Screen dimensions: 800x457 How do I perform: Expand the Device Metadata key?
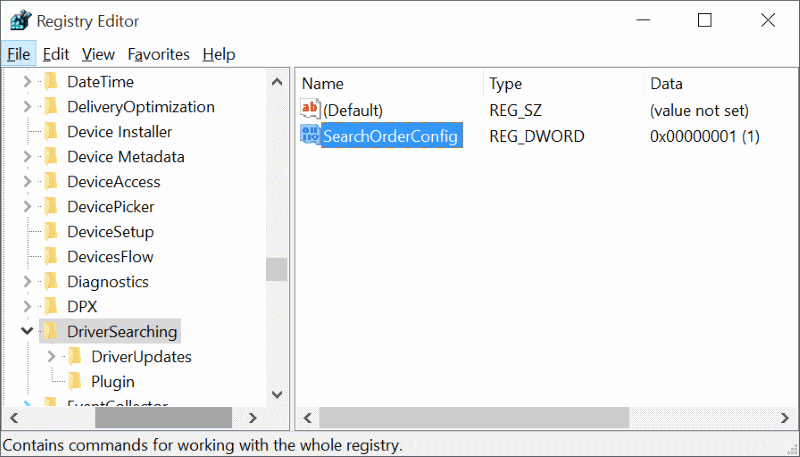[x=27, y=157]
